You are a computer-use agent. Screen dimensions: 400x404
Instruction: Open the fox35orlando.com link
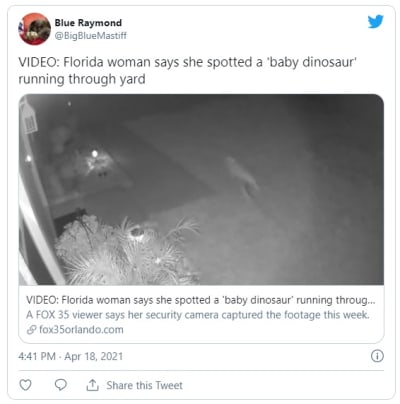tap(81, 330)
